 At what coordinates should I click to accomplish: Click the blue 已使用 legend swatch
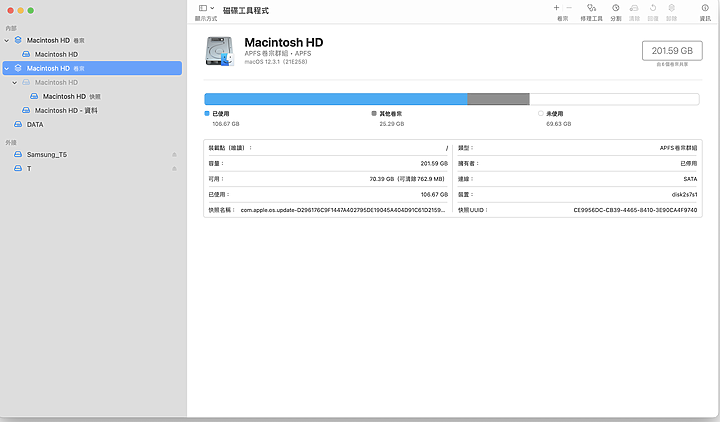[x=207, y=113]
